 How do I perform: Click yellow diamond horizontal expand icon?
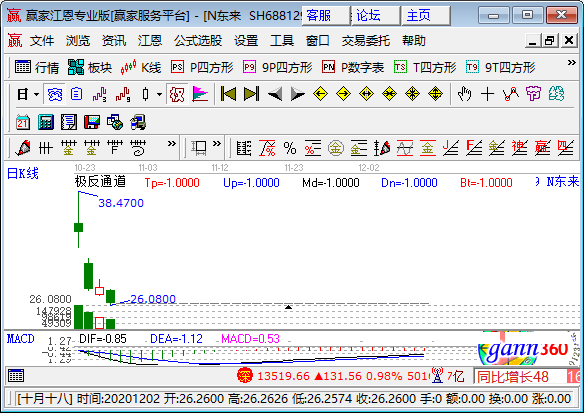coord(366,94)
